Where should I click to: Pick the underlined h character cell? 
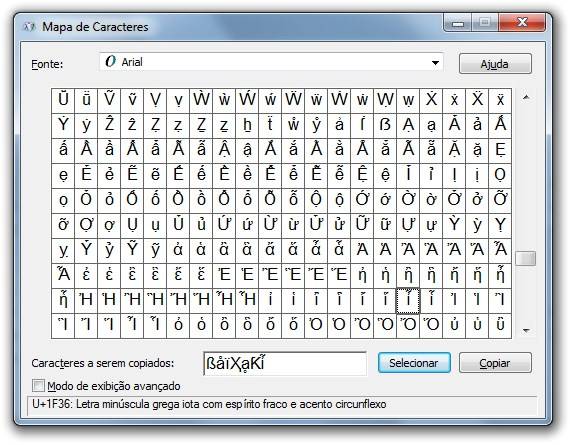tap(247, 125)
